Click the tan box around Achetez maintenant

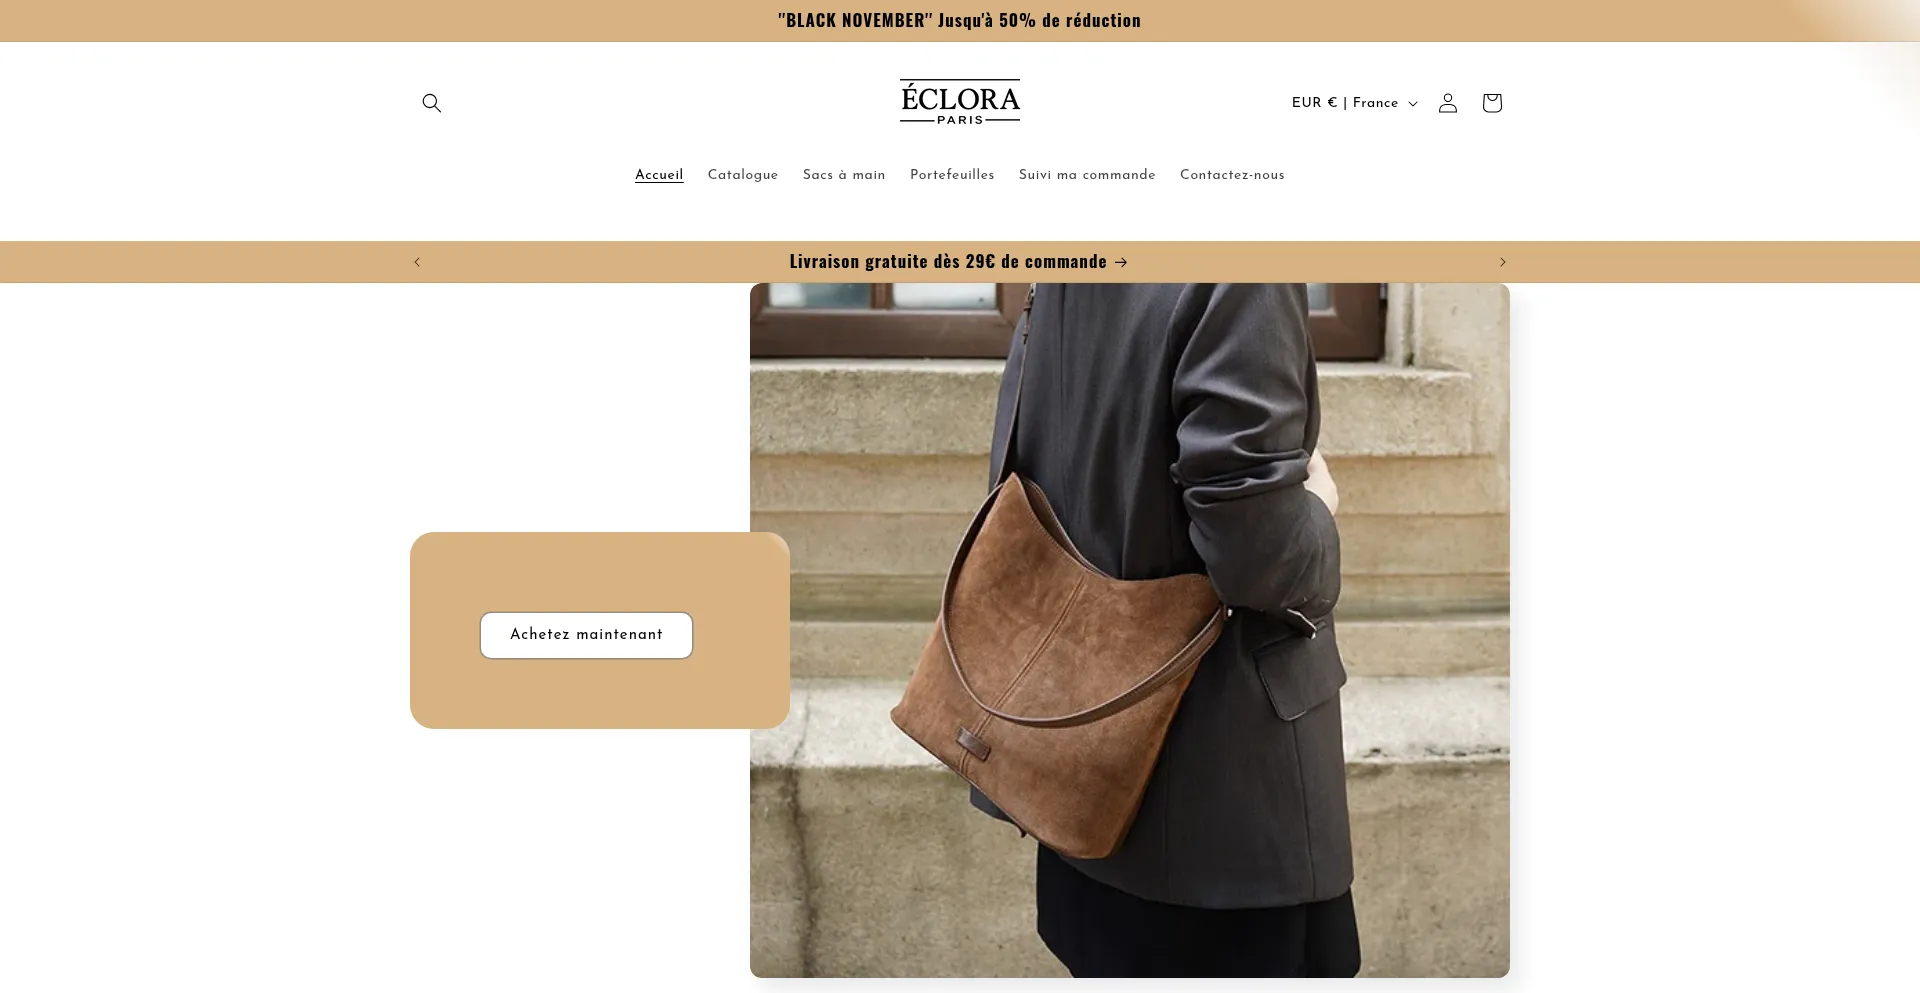(600, 630)
